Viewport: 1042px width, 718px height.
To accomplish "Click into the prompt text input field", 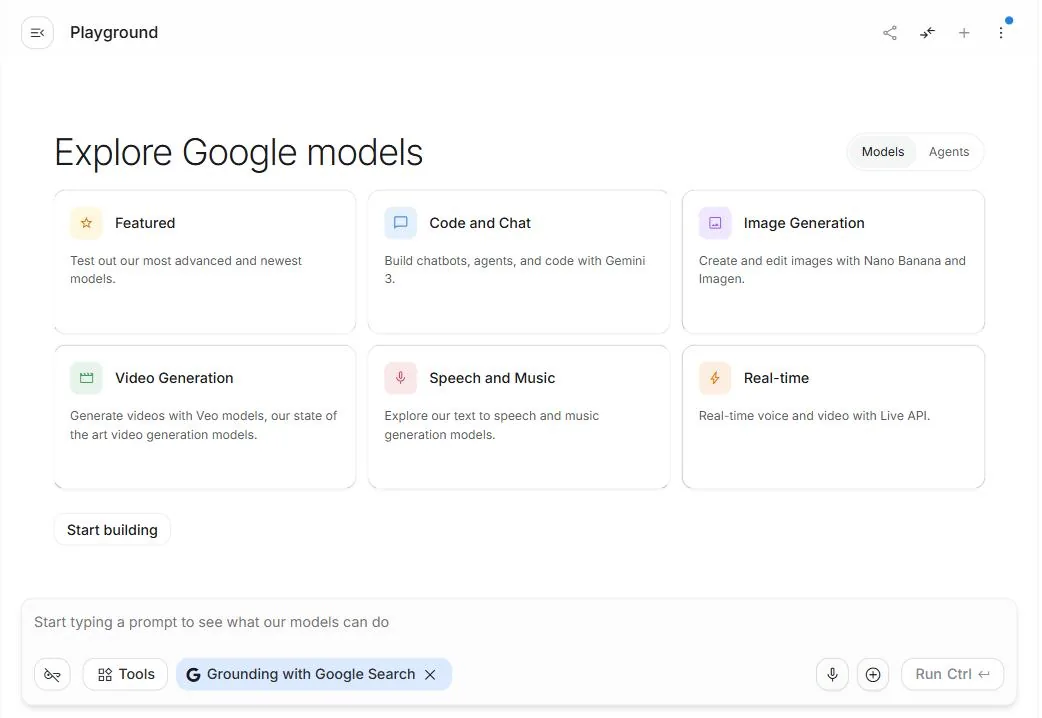I will pyautogui.click(x=518, y=622).
